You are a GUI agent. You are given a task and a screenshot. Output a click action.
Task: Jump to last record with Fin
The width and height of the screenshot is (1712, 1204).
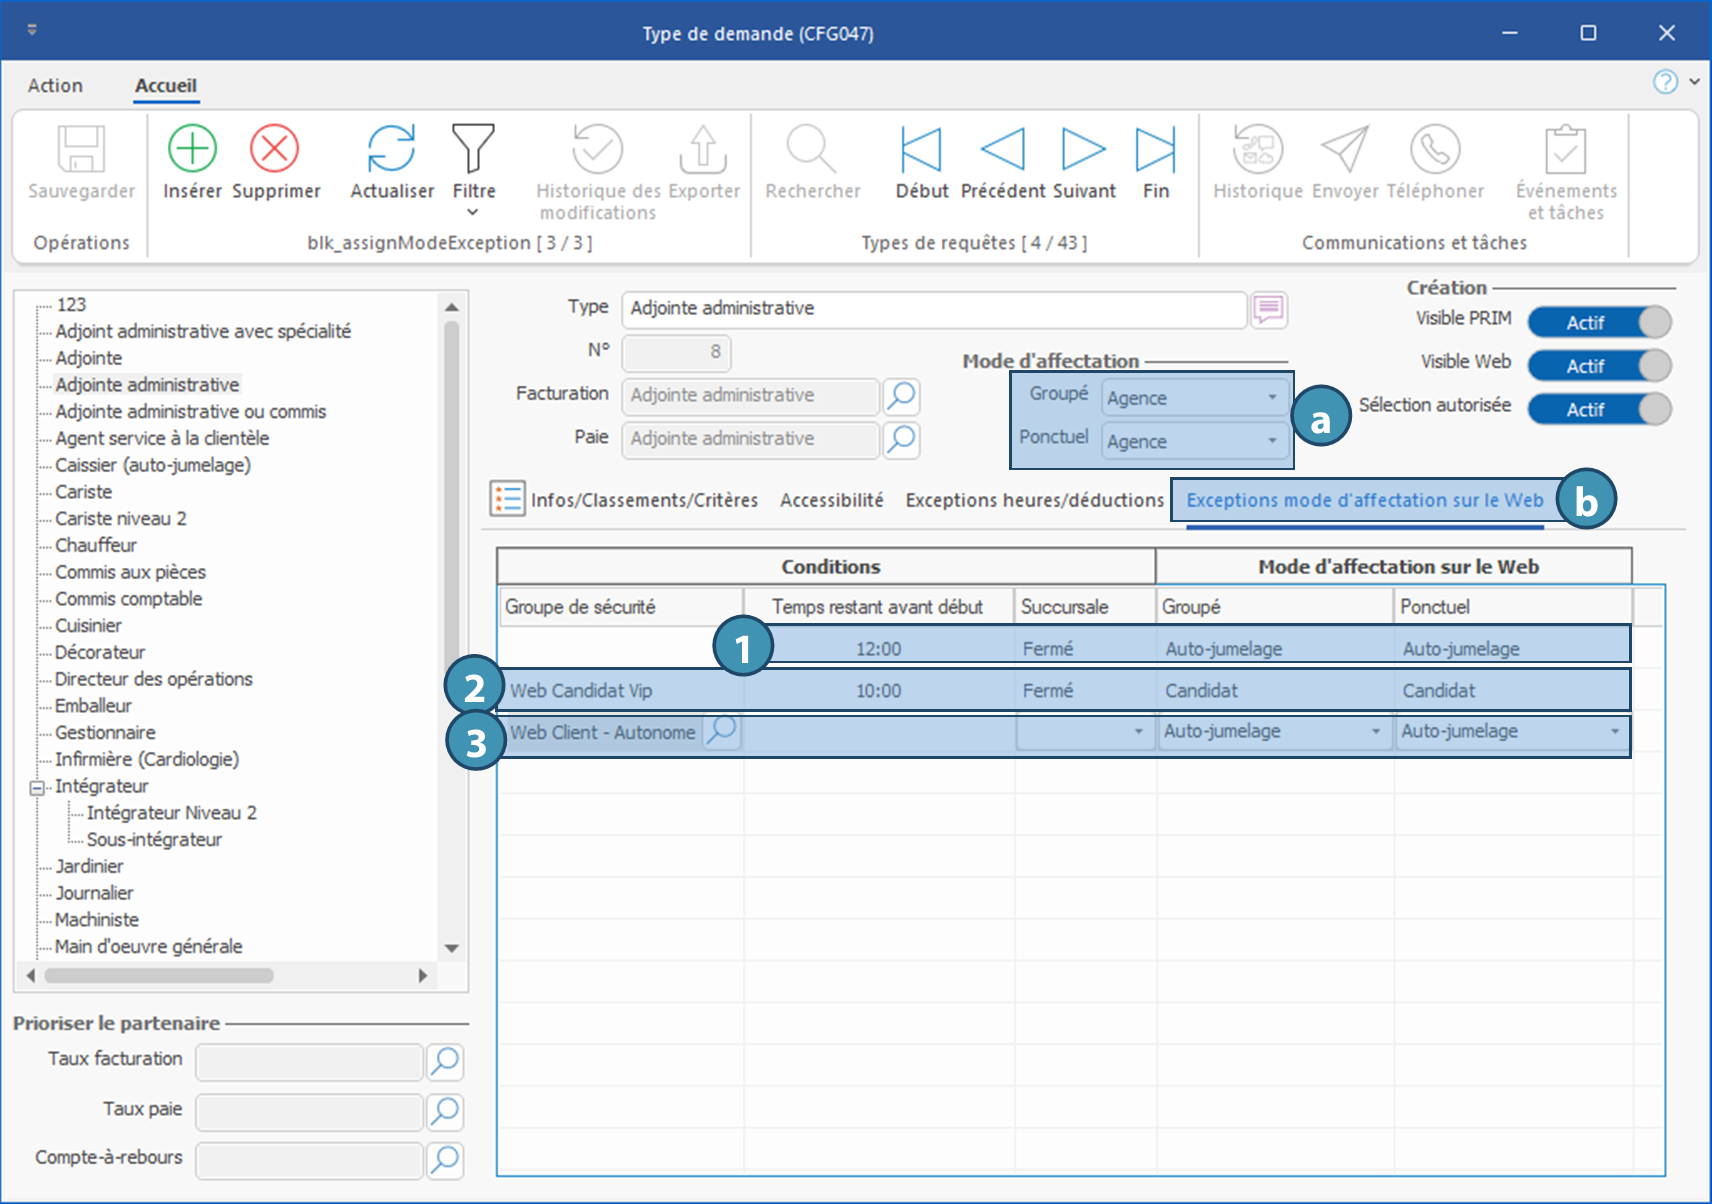coord(1155,150)
